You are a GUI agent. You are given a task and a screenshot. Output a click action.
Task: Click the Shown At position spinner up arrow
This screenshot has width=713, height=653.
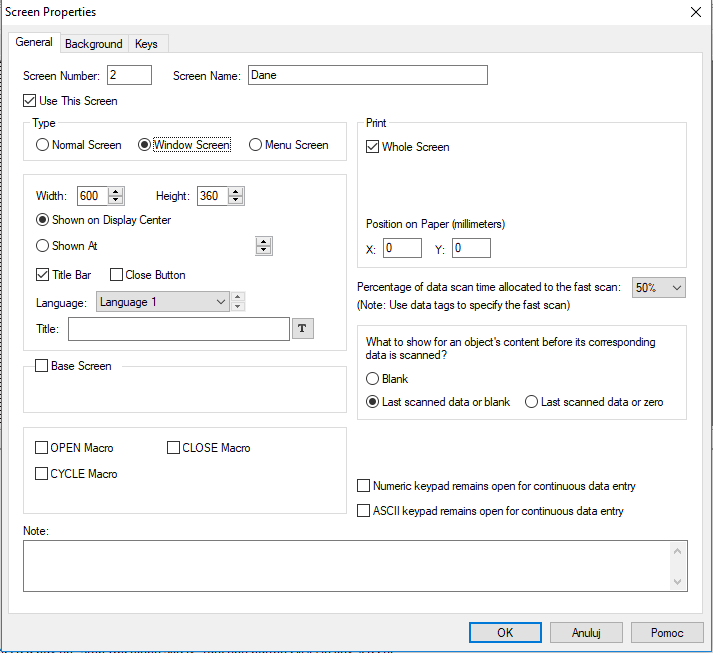pyautogui.click(x=264, y=241)
